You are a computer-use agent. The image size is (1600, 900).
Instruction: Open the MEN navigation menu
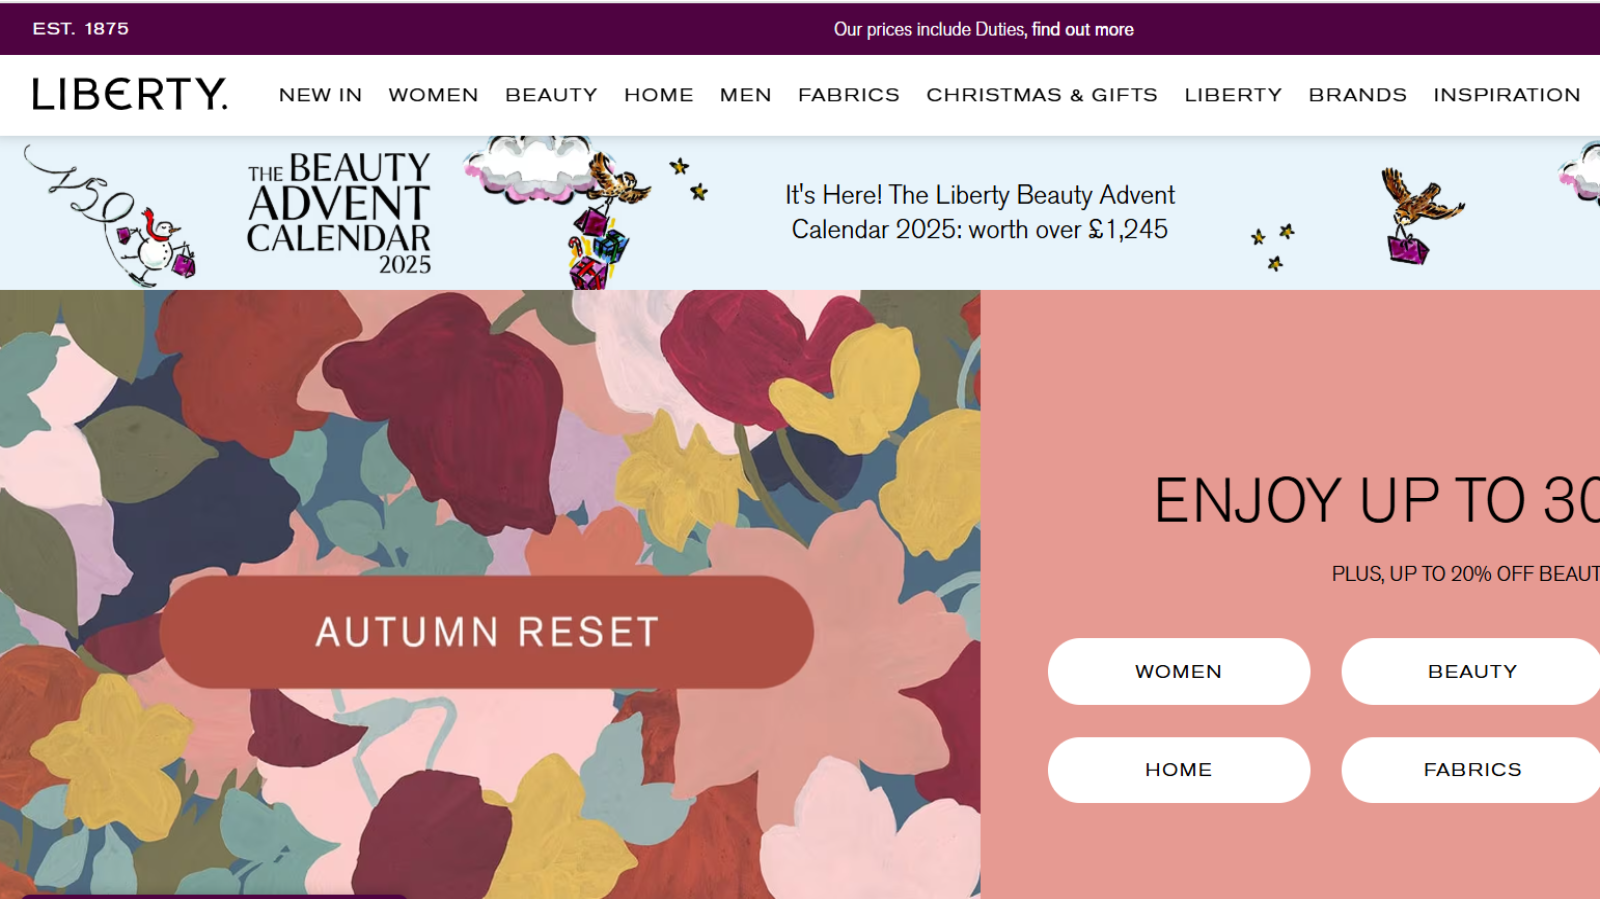tap(745, 95)
